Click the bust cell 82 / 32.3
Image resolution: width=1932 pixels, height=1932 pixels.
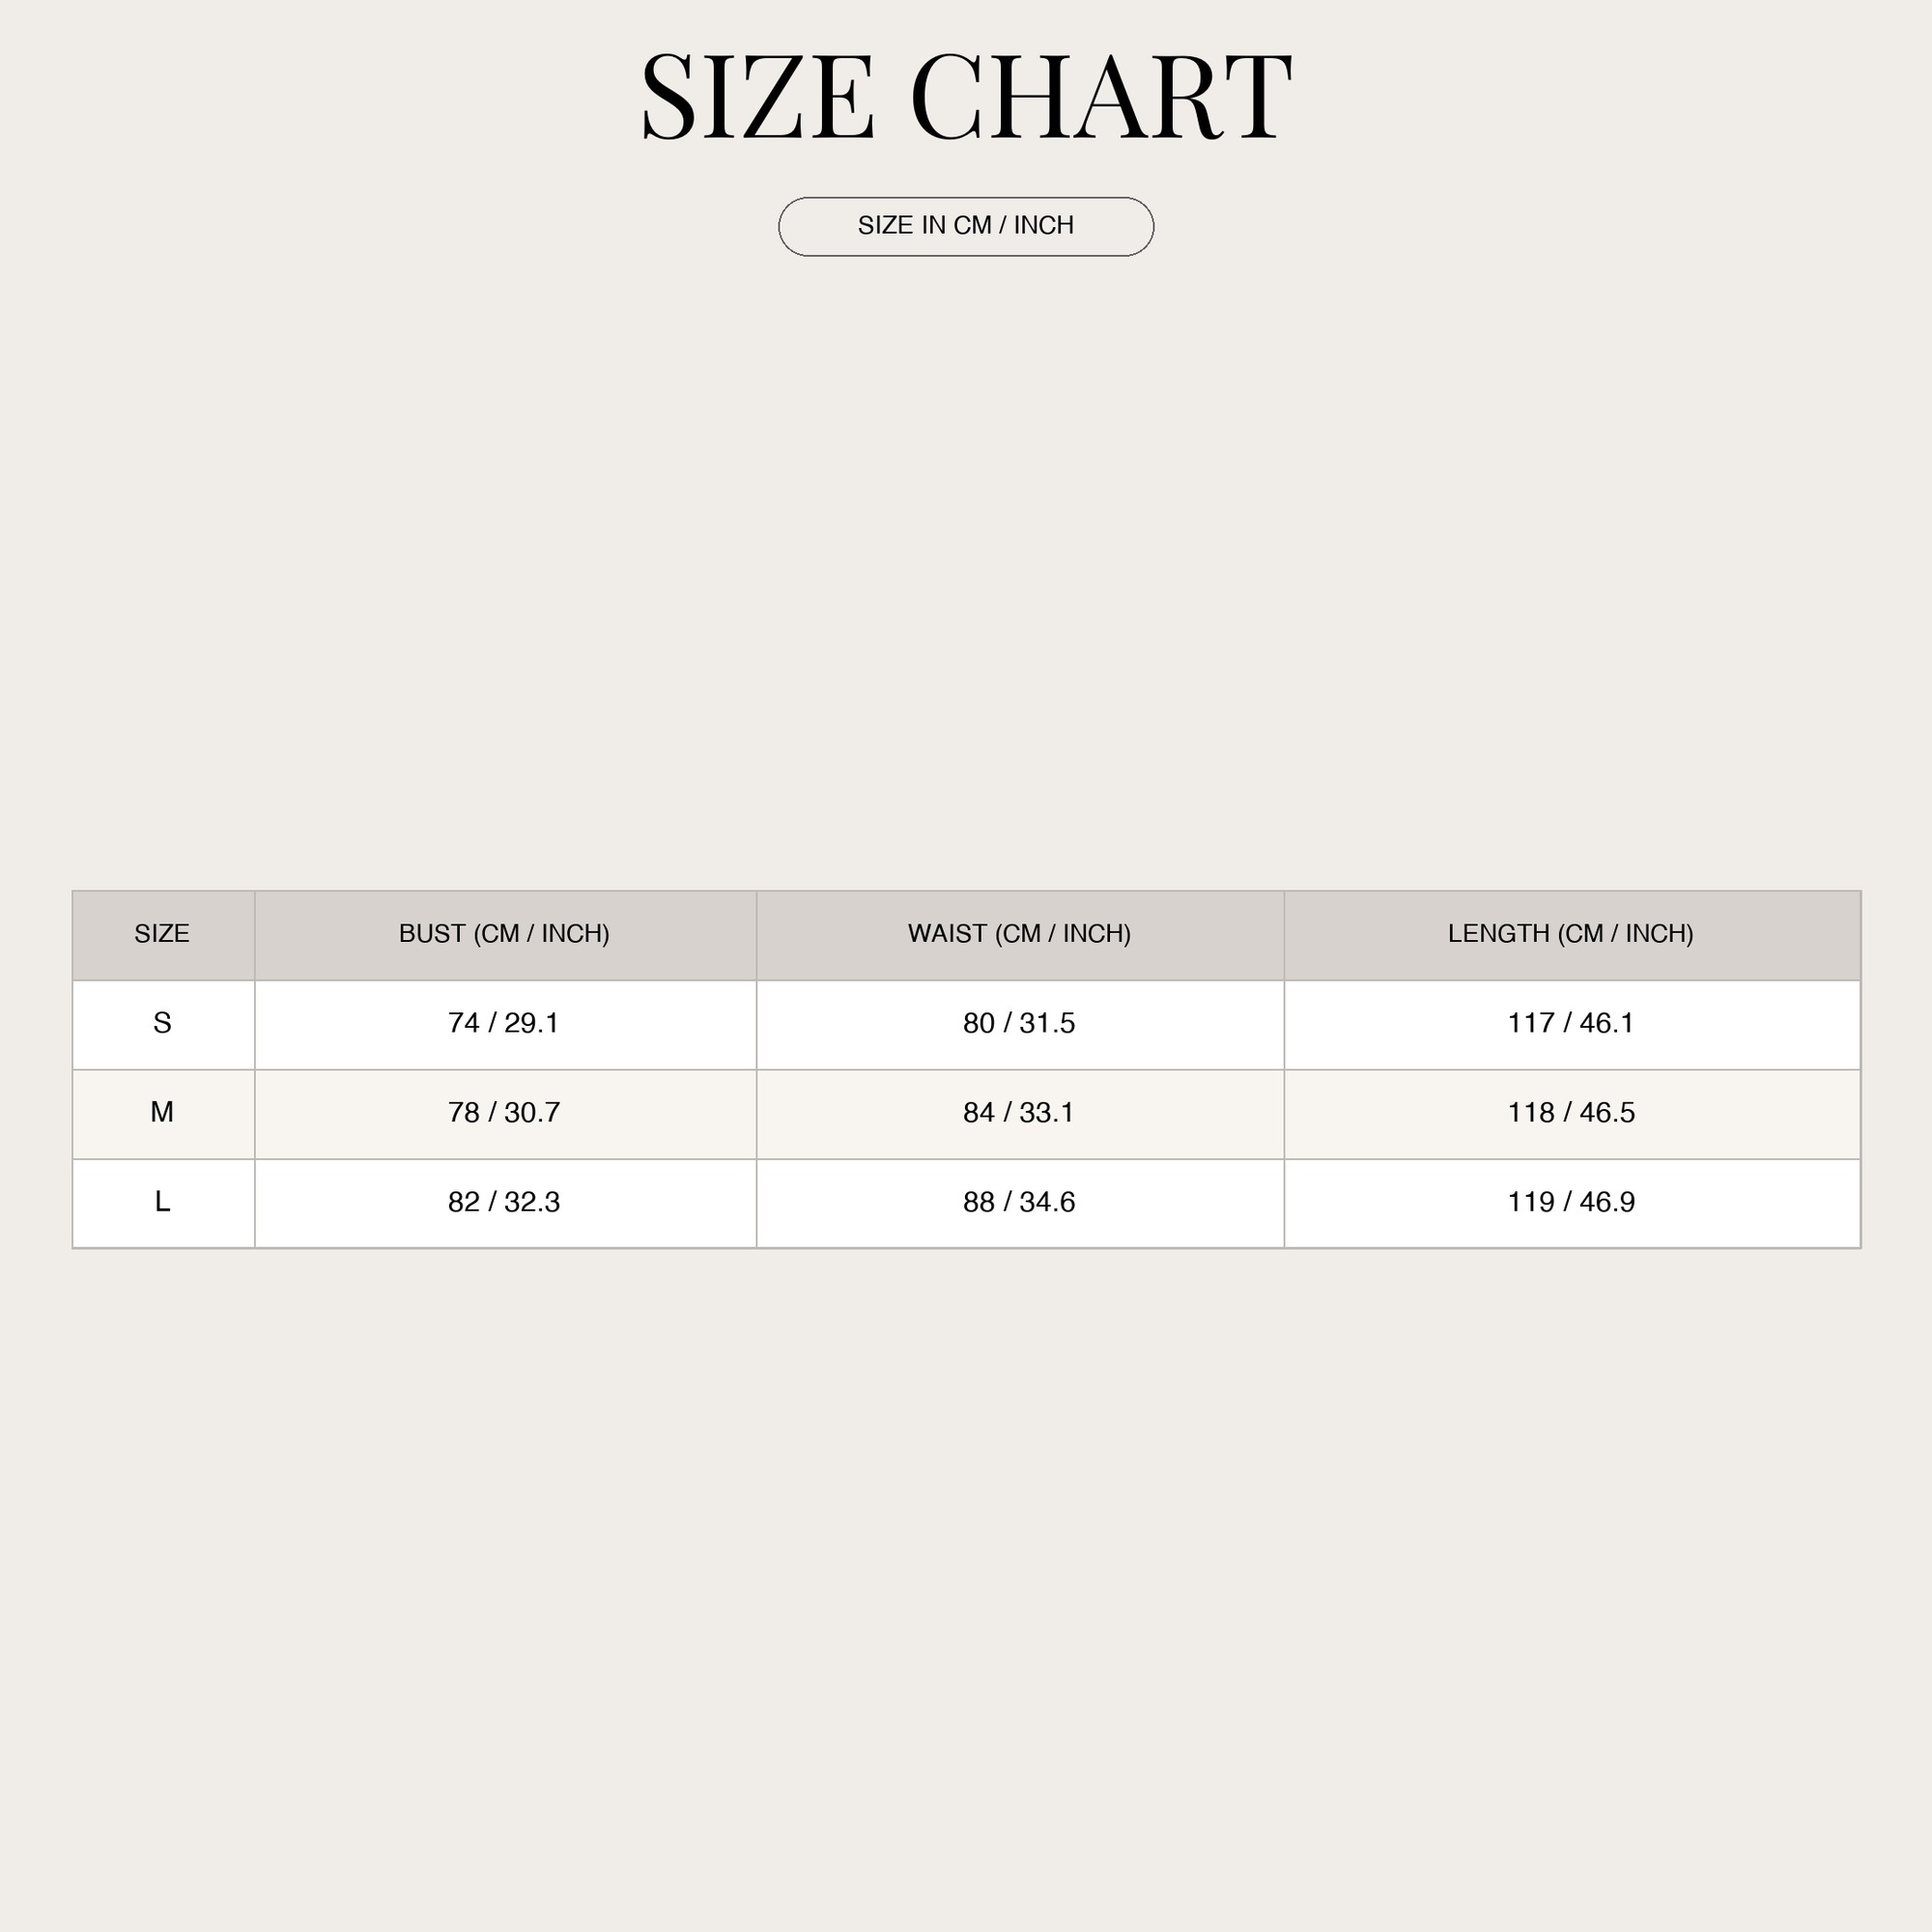click(505, 1203)
